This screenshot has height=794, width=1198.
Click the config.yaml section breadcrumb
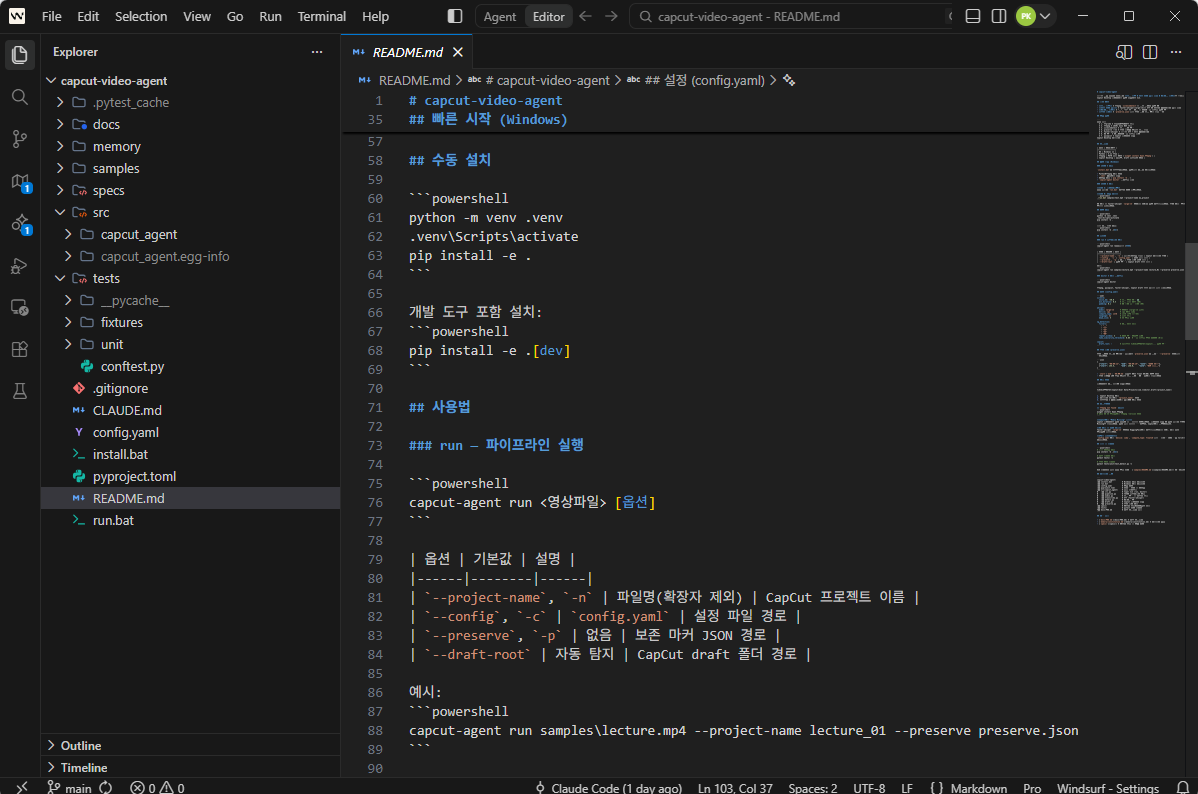pyautogui.click(x=704, y=80)
